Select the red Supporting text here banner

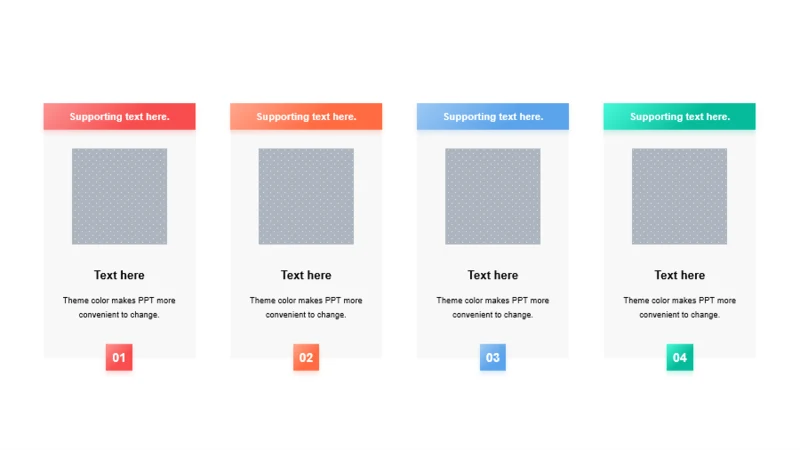[119, 116]
